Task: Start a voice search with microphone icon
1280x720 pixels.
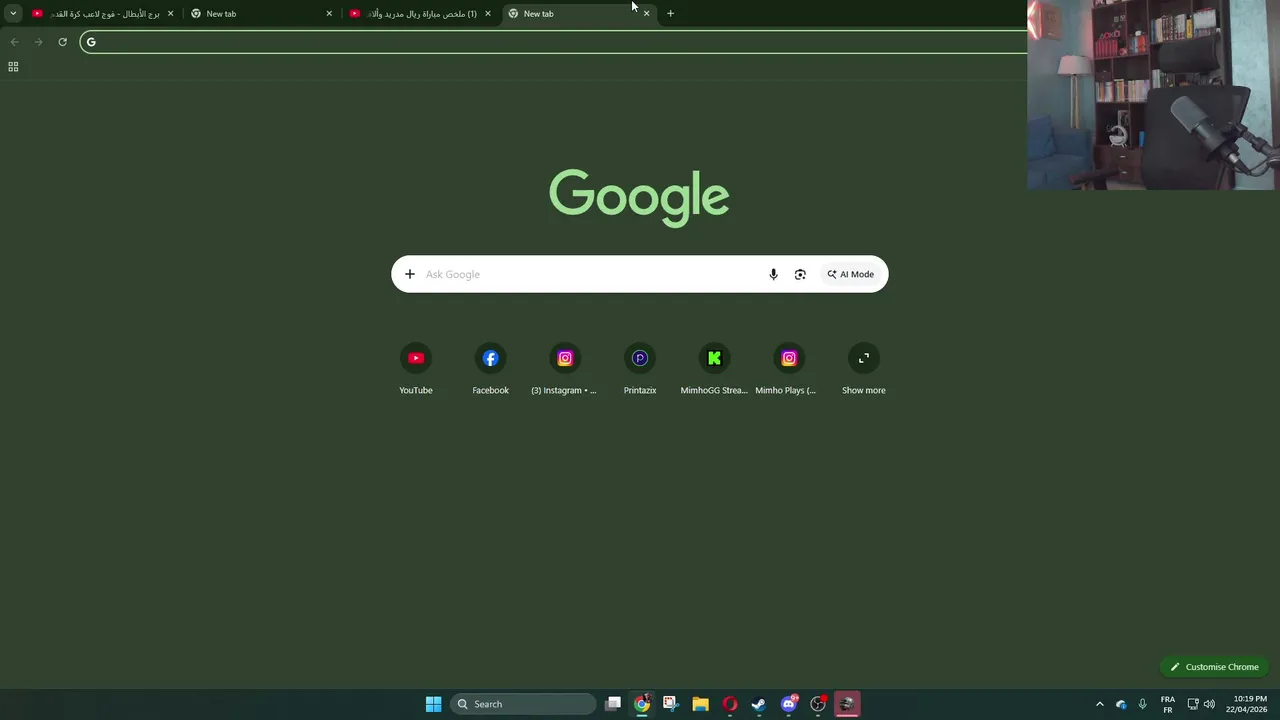Action: tap(773, 274)
